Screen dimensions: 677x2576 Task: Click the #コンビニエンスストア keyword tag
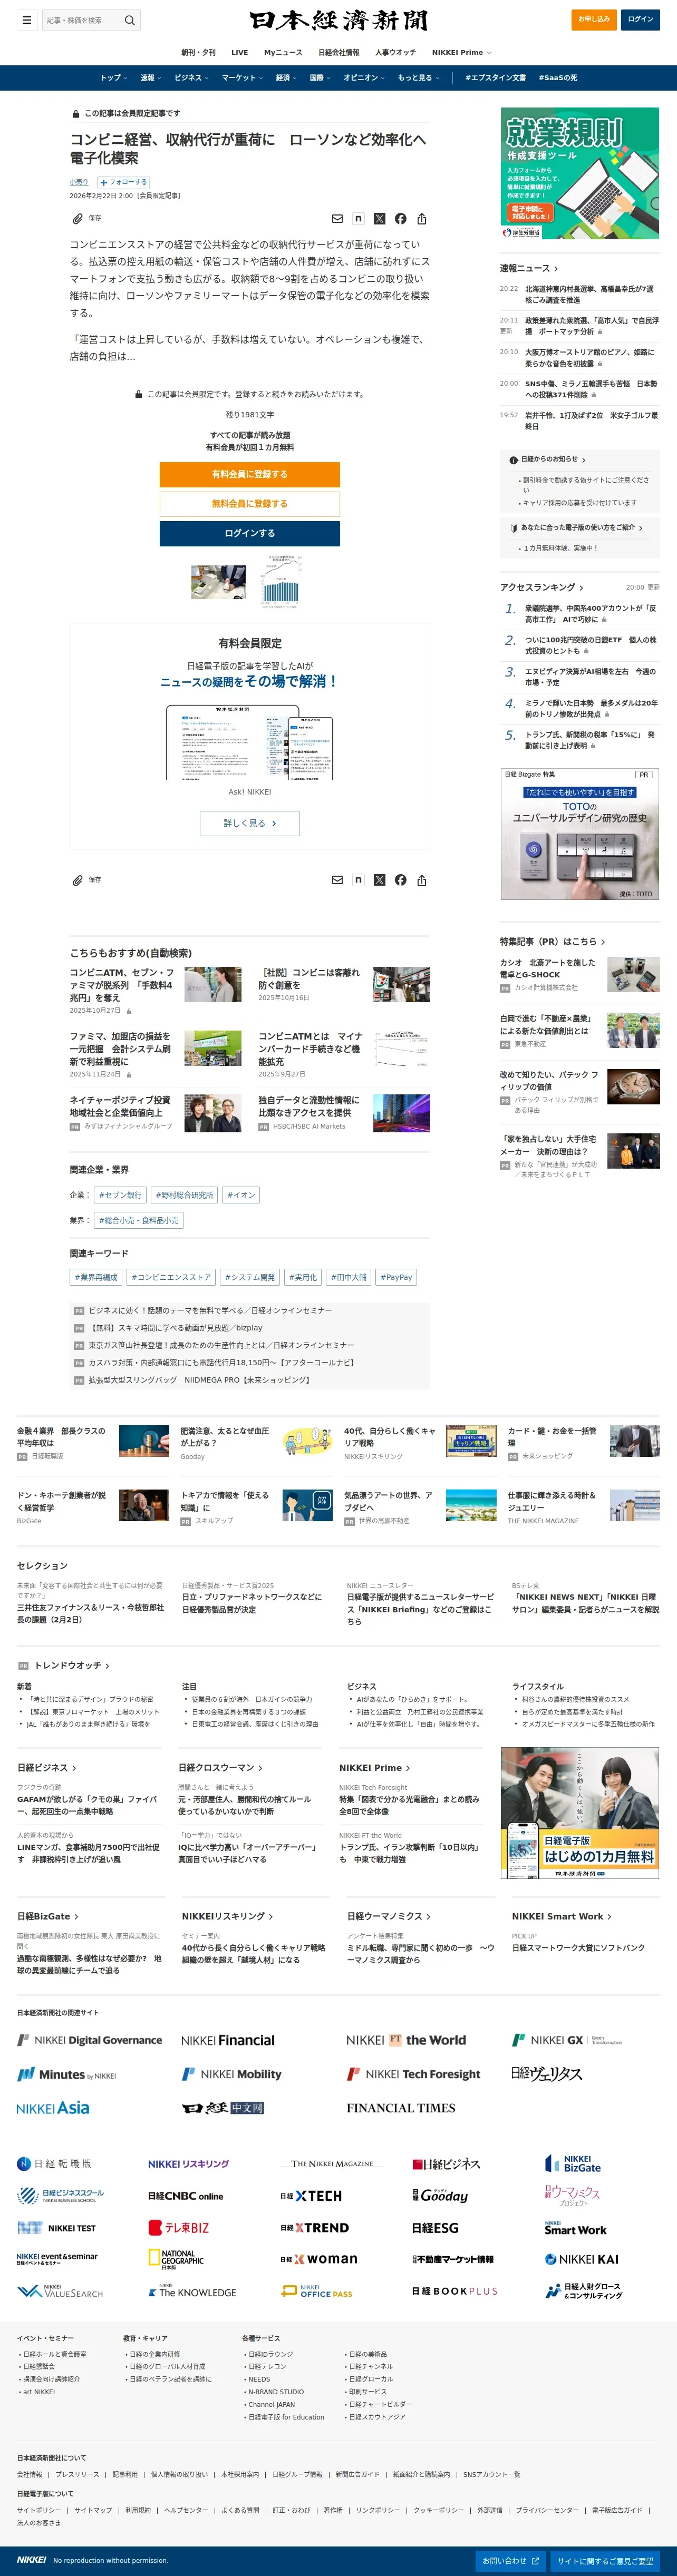click(x=171, y=1277)
